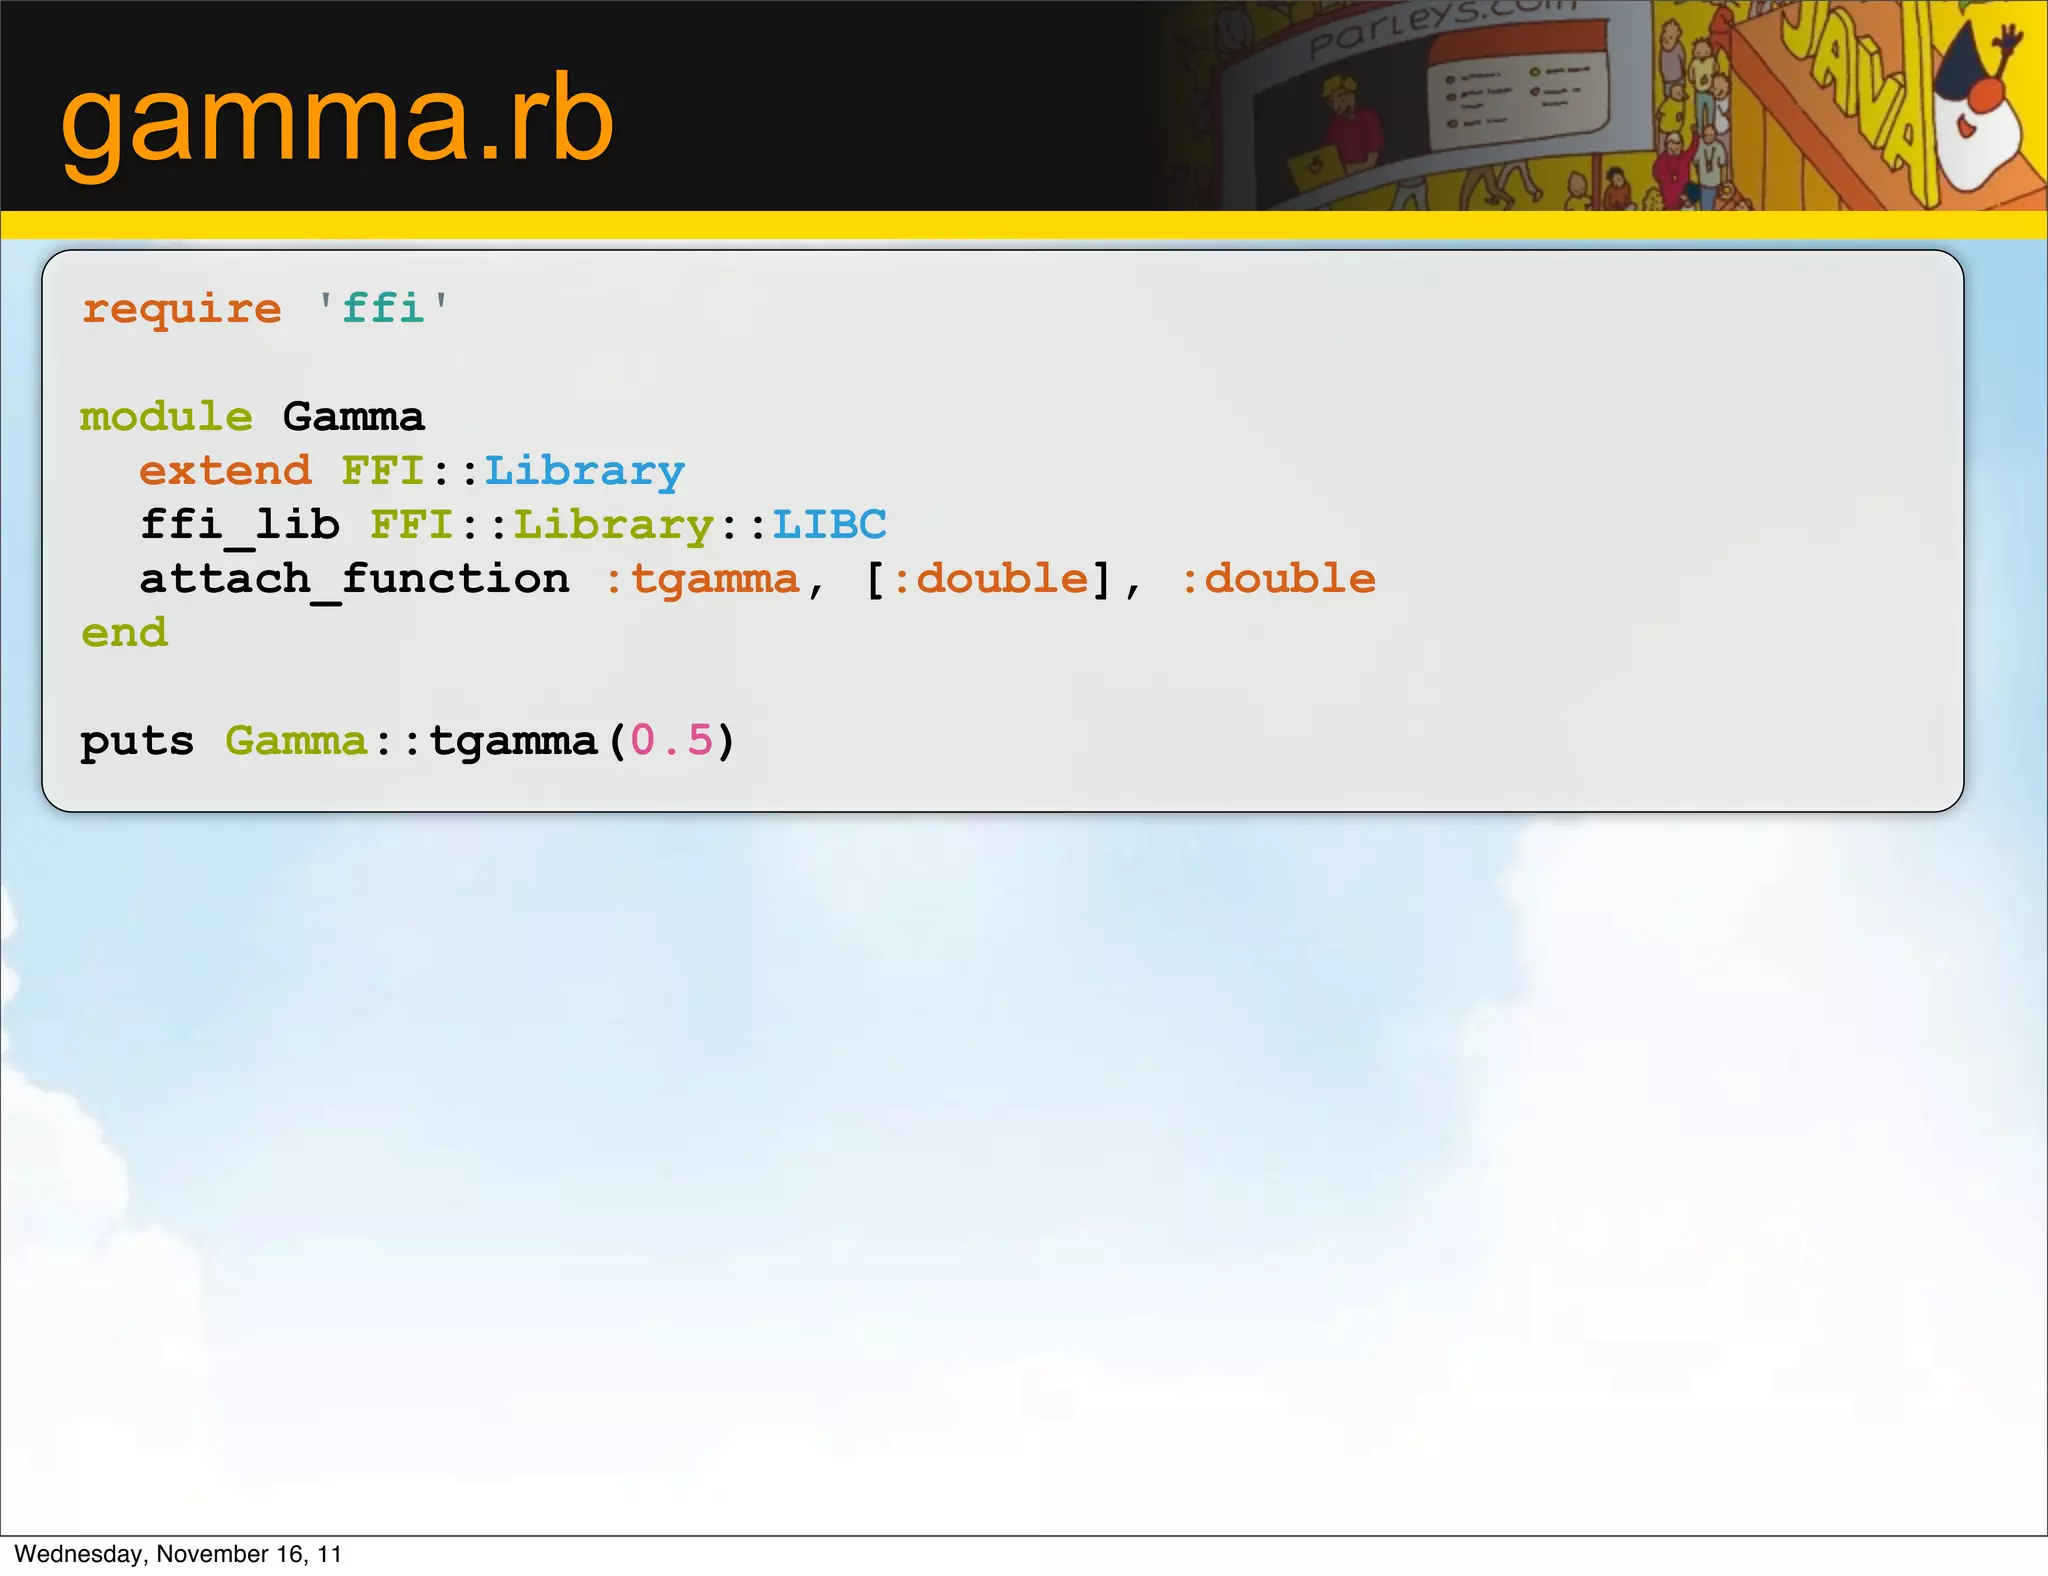Click ":double" inside the square brackets
This screenshot has width=2048, height=1576.
[x=991, y=579]
